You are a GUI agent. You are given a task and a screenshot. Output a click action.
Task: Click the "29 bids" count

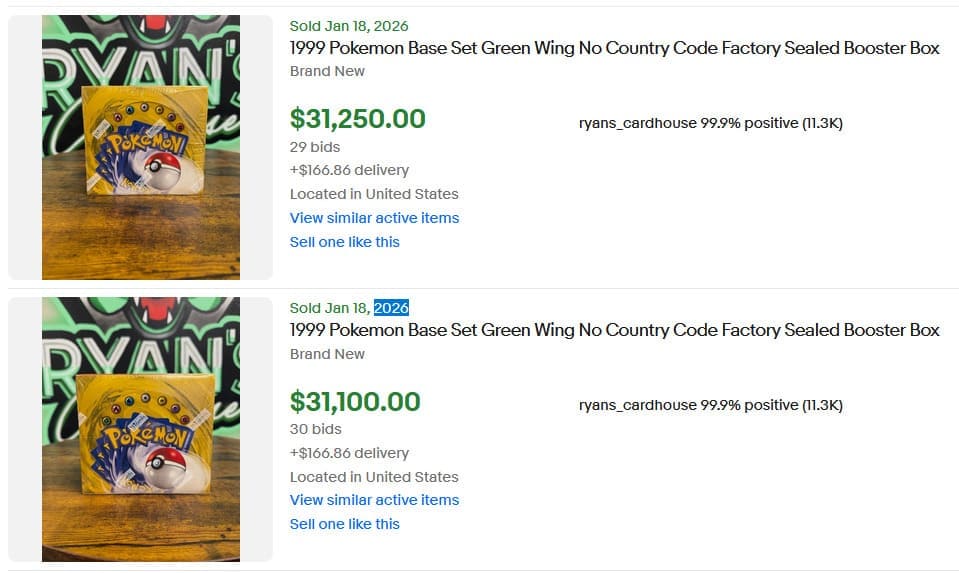pyautogui.click(x=315, y=147)
